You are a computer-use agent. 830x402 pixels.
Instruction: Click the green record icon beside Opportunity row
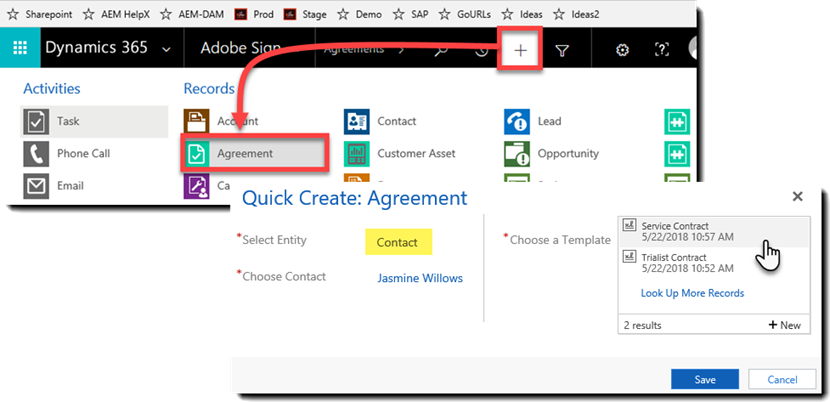(x=677, y=154)
